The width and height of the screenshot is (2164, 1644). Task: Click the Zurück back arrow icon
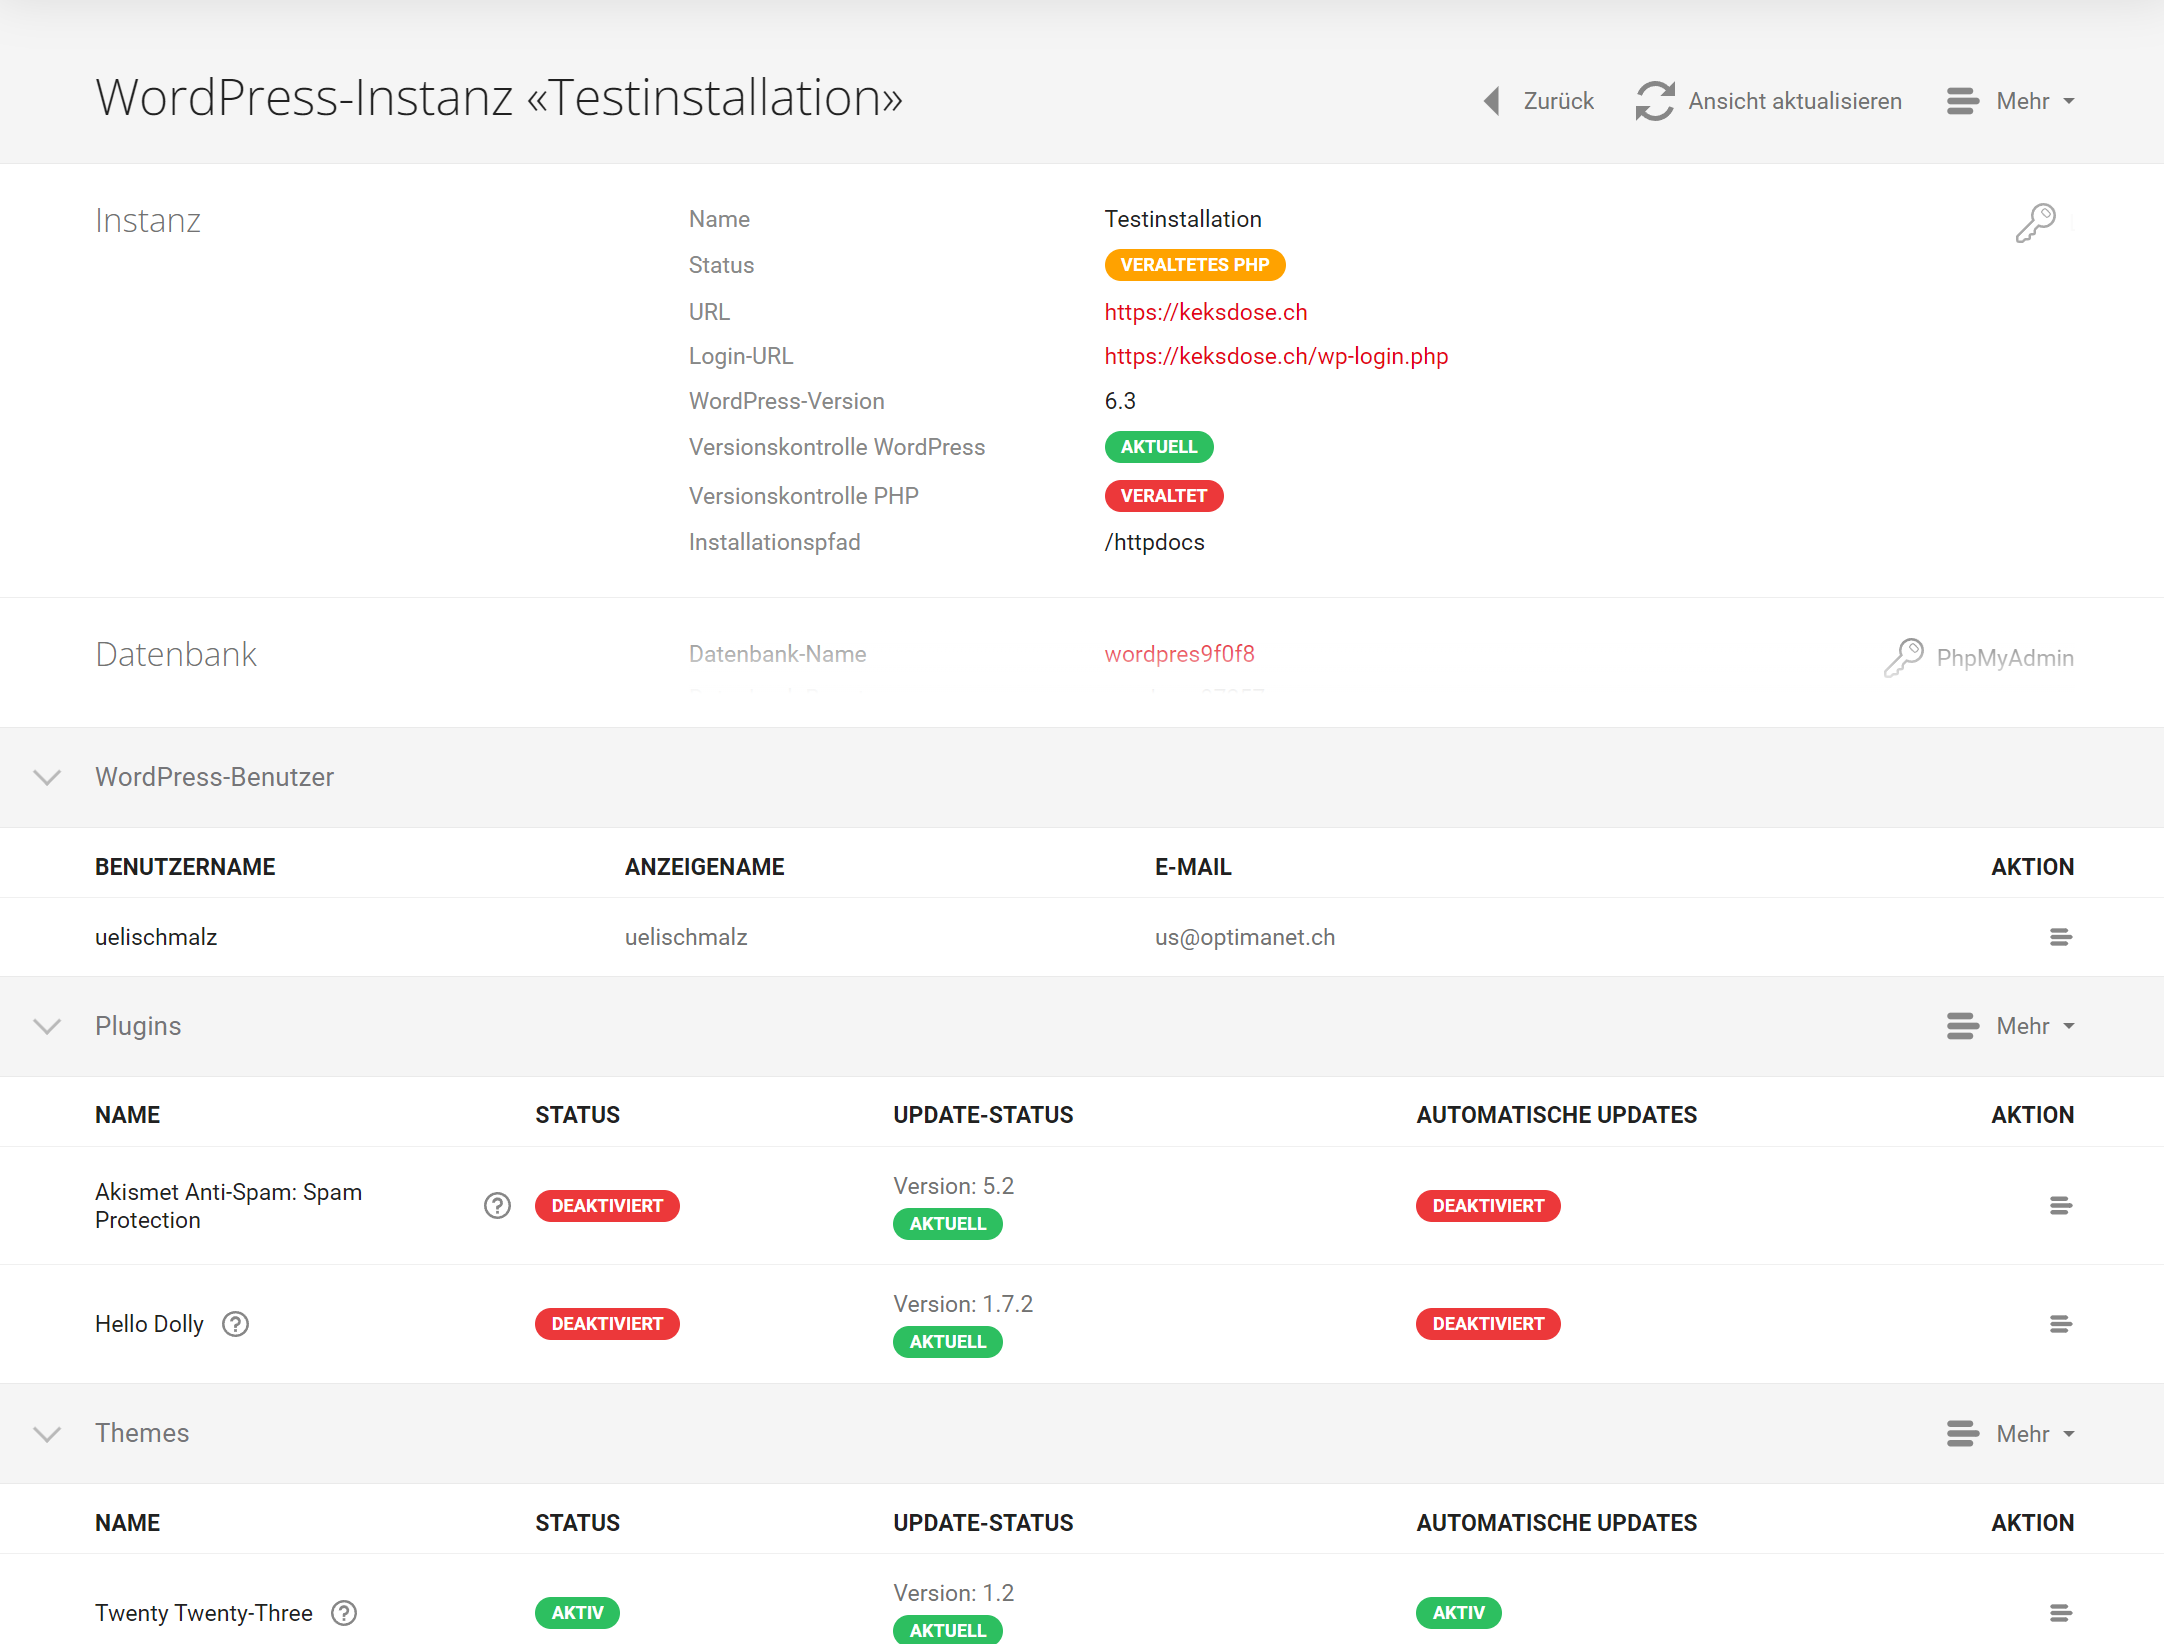[x=1492, y=101]
